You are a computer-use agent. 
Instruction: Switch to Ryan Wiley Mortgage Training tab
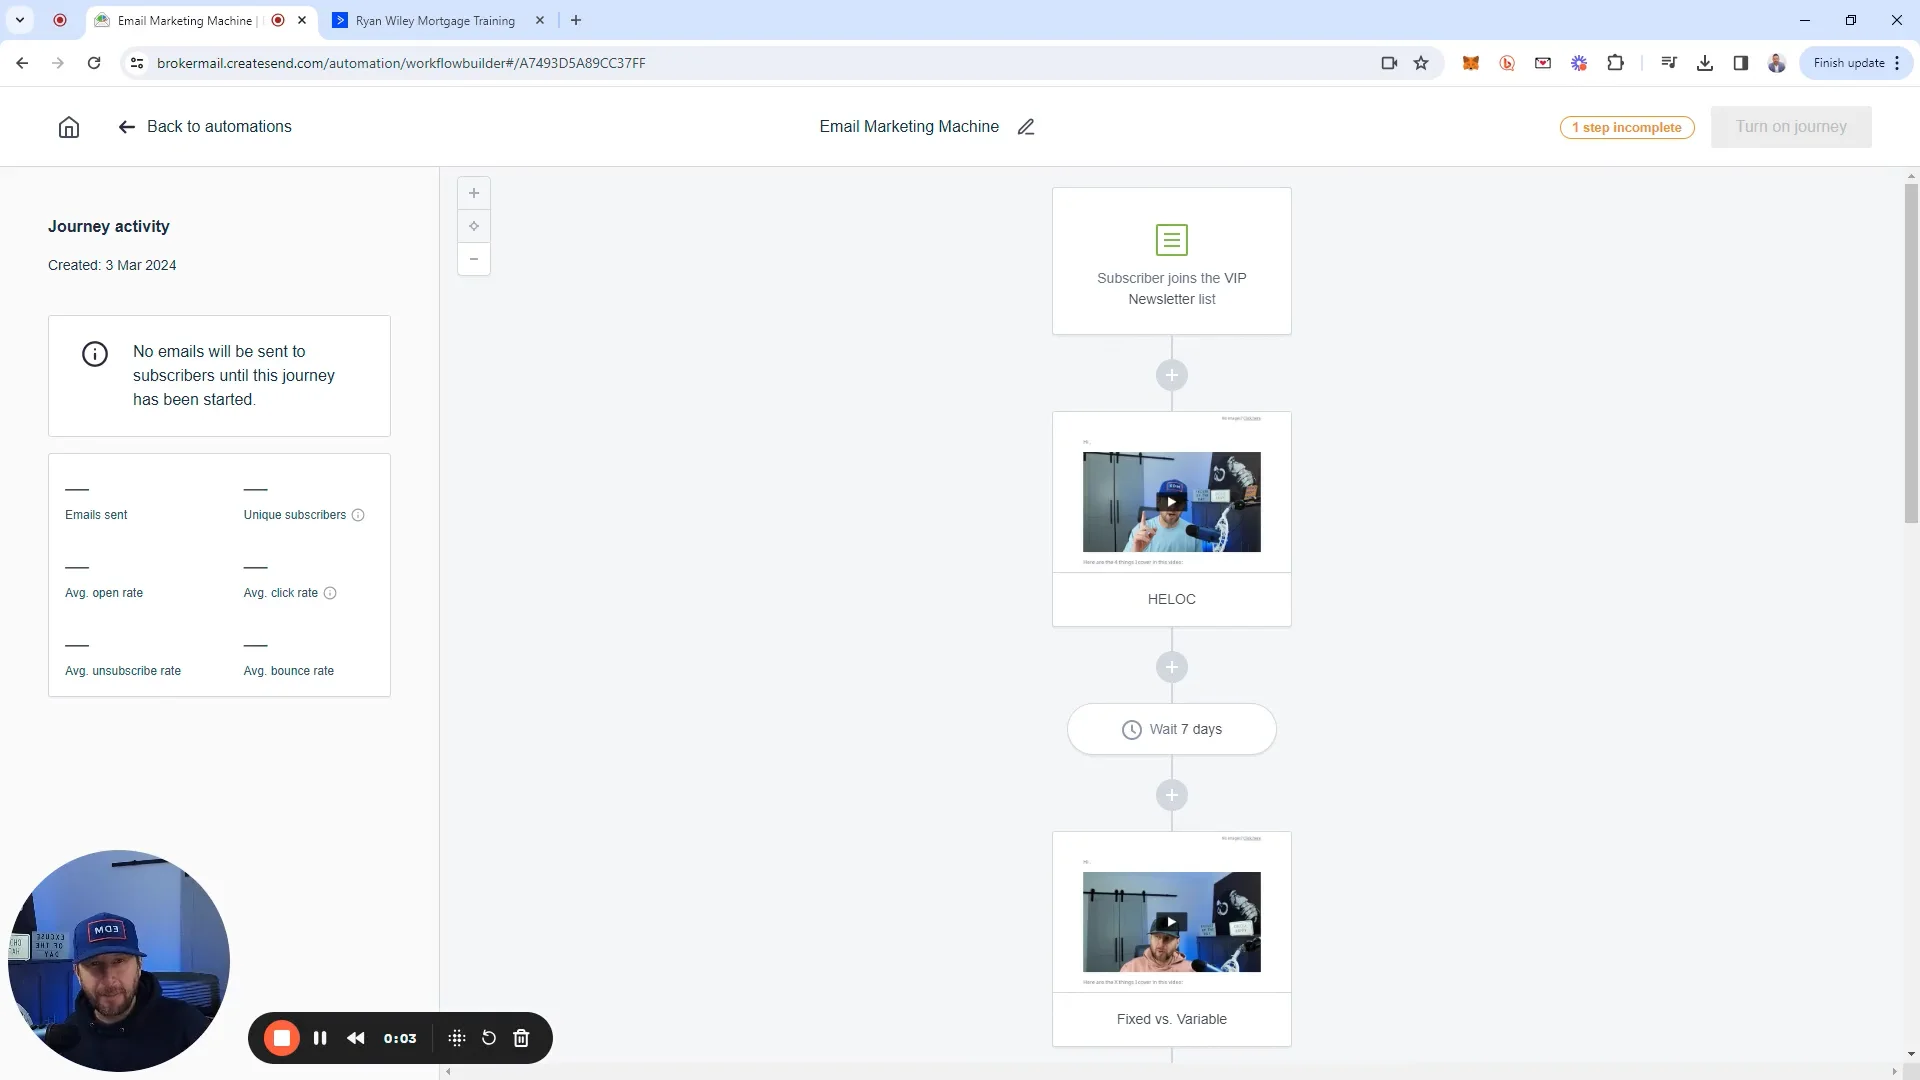436,21
